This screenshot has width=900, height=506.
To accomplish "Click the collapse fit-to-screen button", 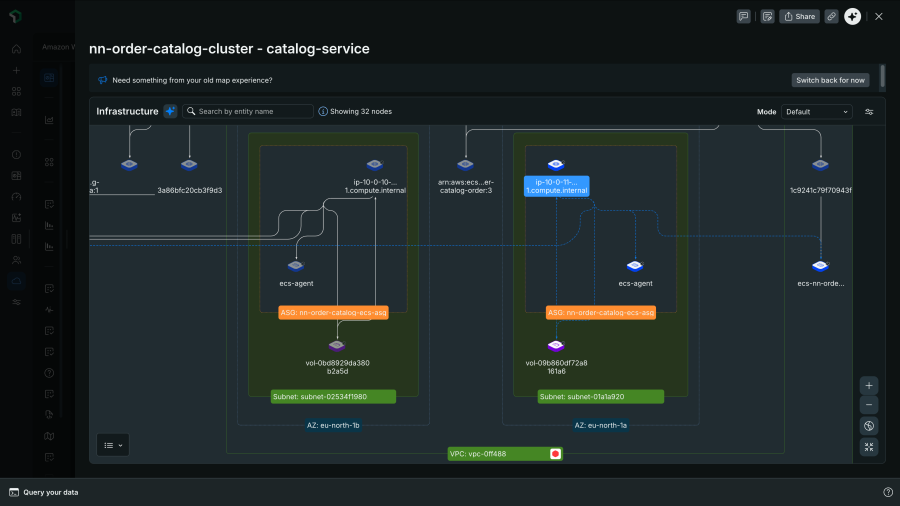I will (x=869, y=447).
